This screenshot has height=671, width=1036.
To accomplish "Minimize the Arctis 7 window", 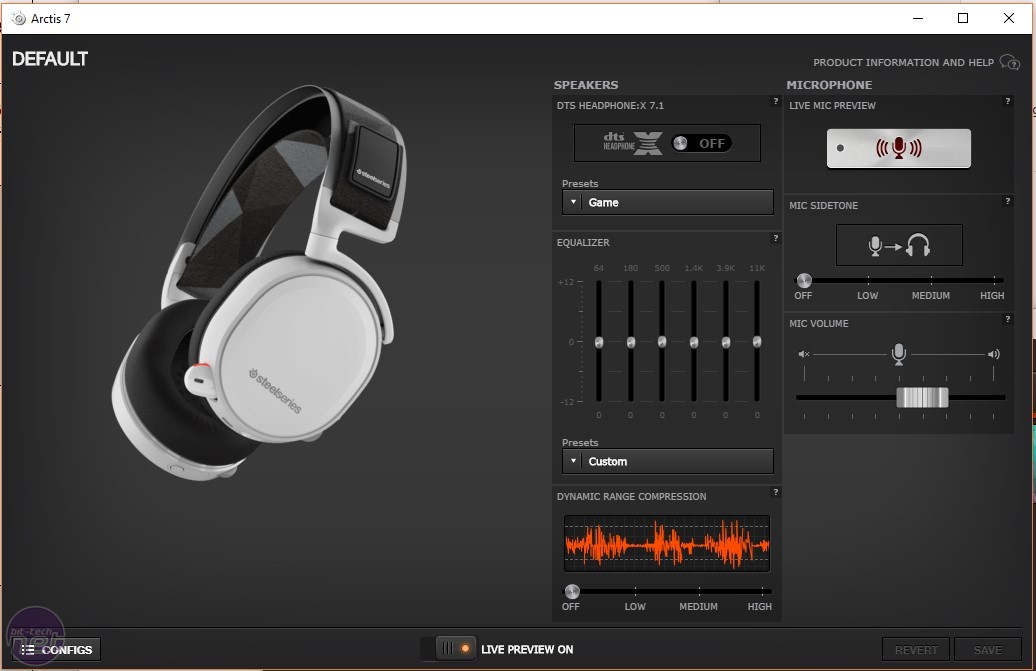I will (x=918, y=18).
